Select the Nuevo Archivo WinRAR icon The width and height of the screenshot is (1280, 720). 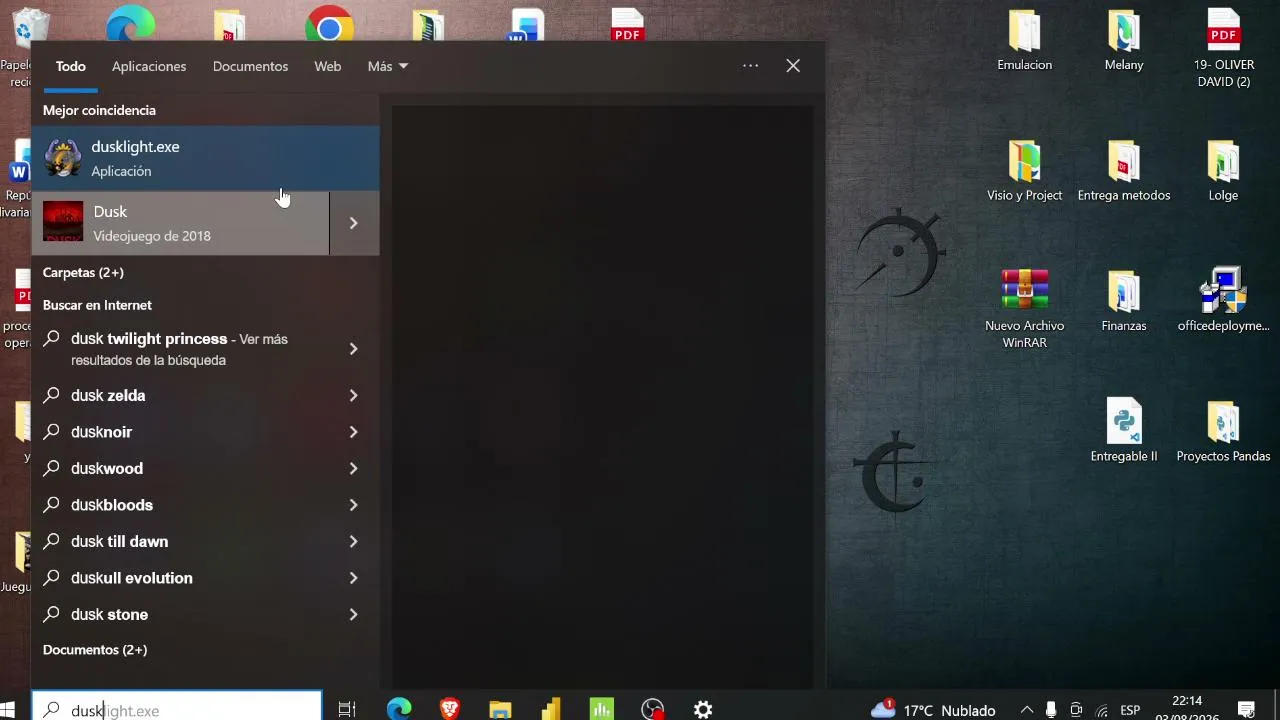click(x=1025, y=309)
